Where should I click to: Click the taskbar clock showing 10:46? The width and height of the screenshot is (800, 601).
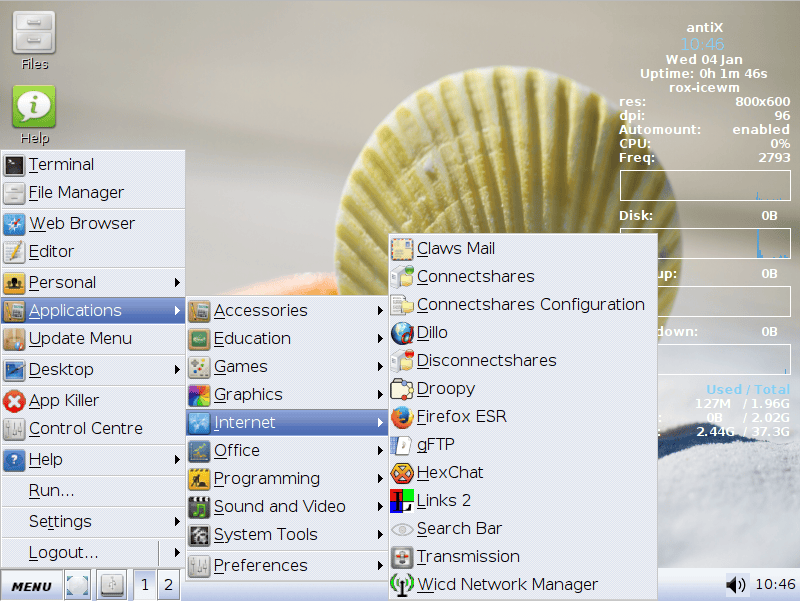tap(775, 585)
